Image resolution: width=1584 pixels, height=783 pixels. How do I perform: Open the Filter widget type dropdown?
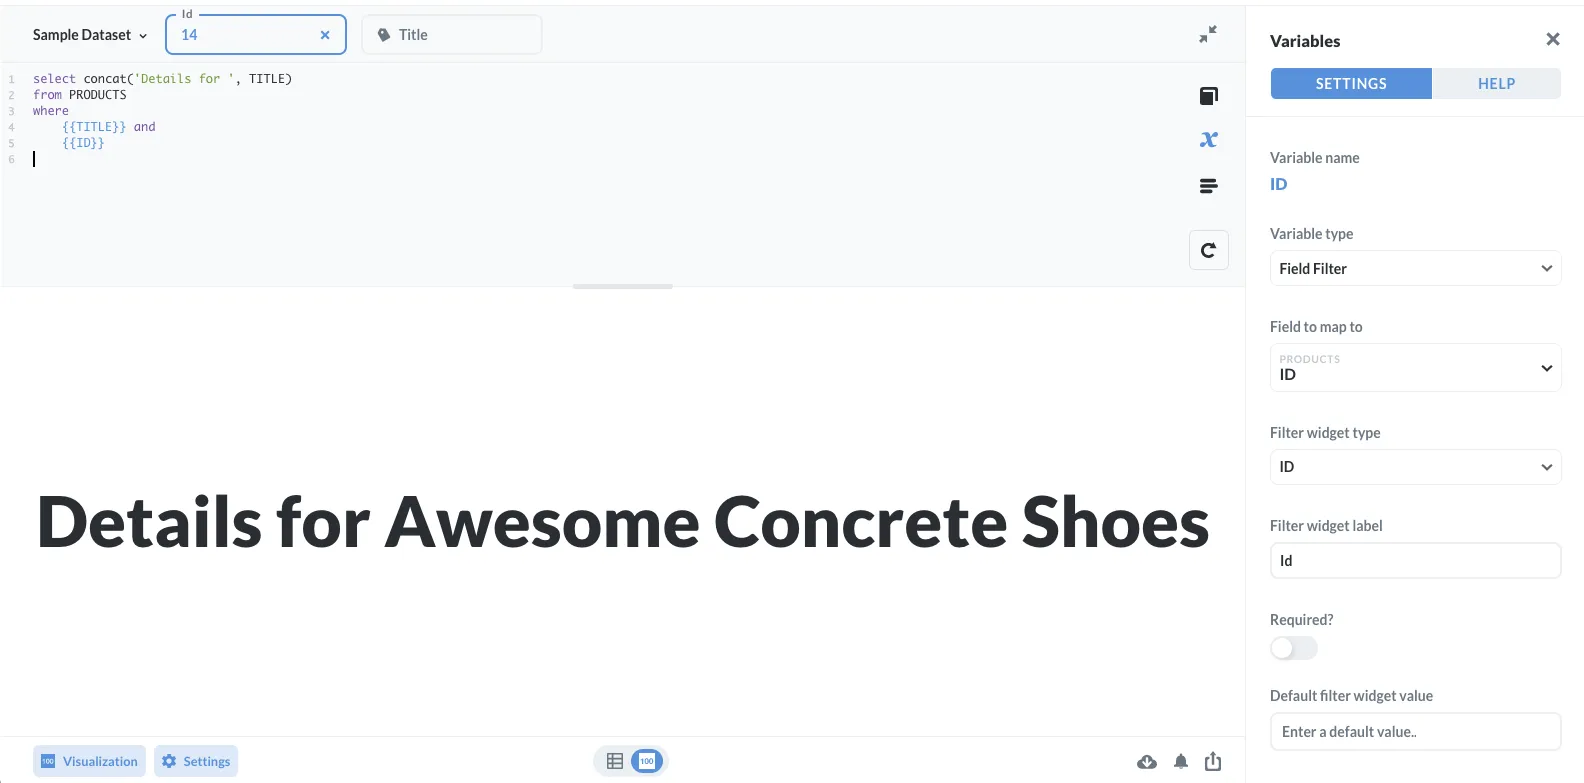click(1415, 467)
